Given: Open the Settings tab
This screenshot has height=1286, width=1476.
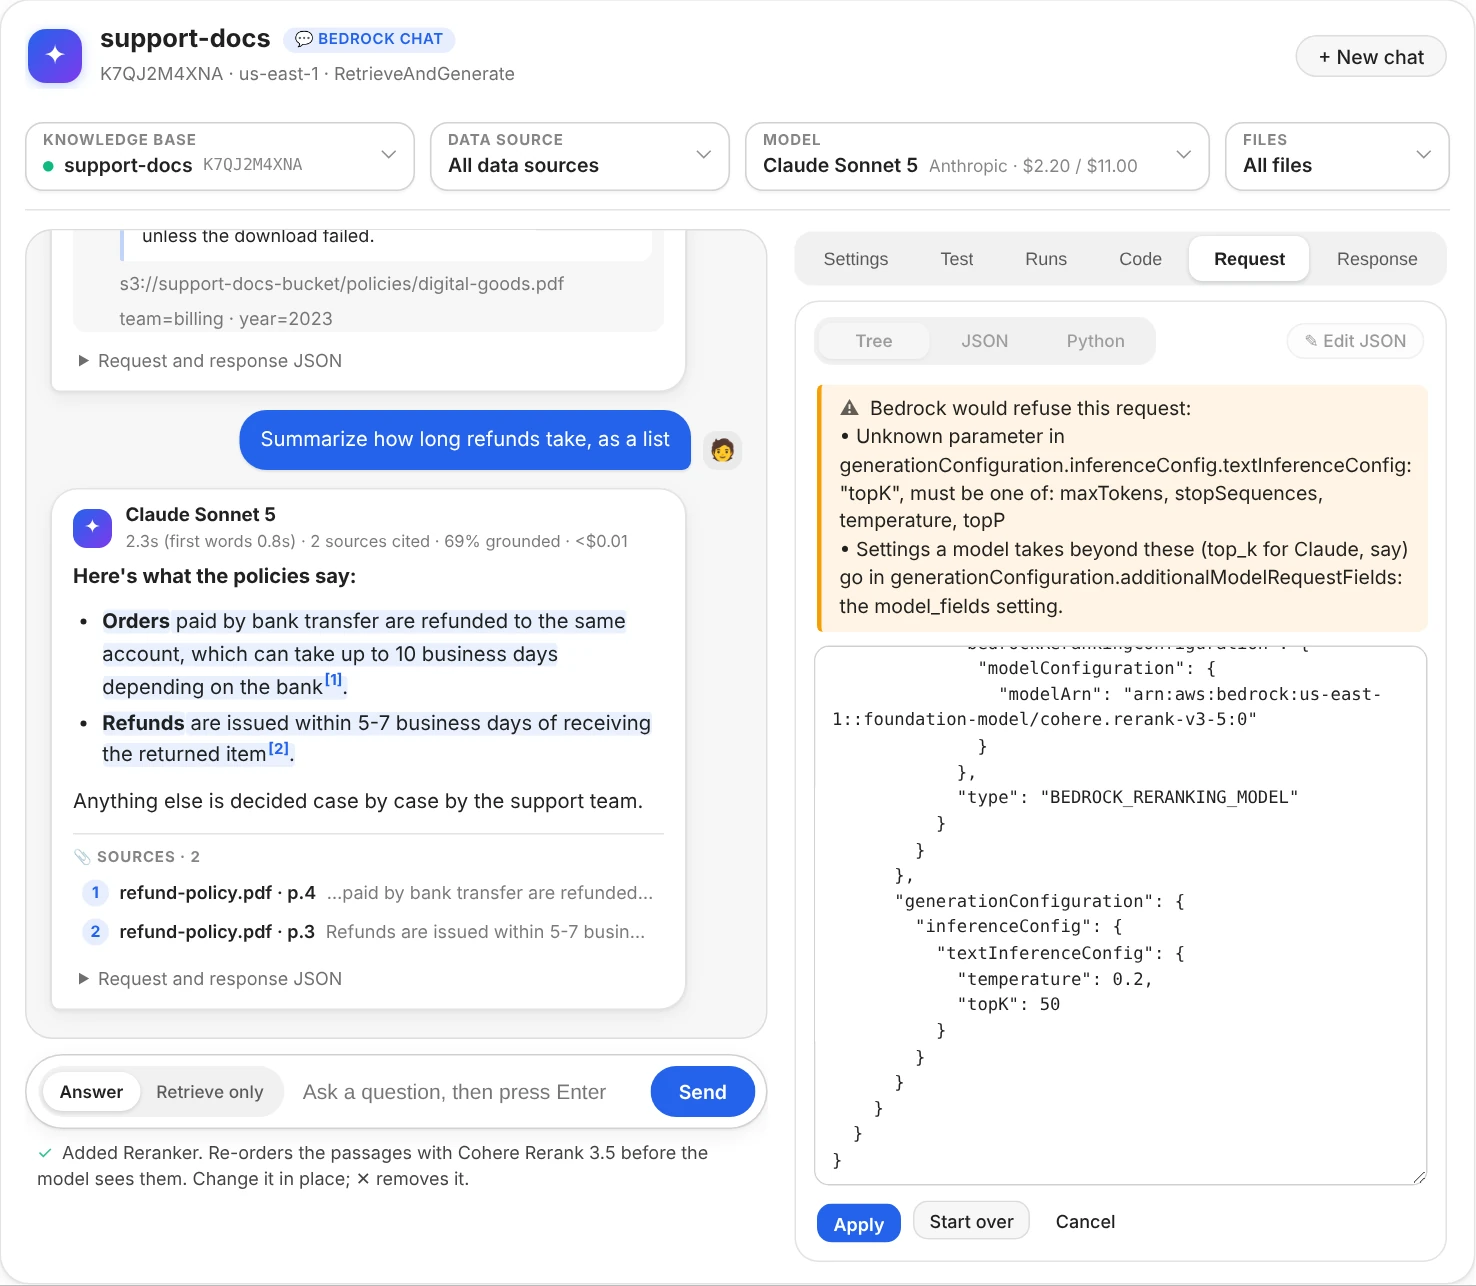Looking at the screenshot, I should click(x=856, y=259).
